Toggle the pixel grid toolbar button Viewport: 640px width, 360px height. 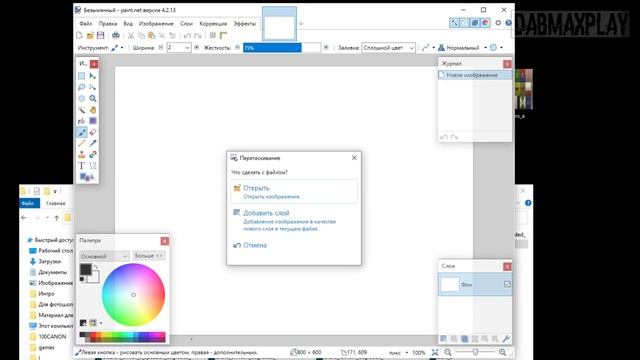213,36
